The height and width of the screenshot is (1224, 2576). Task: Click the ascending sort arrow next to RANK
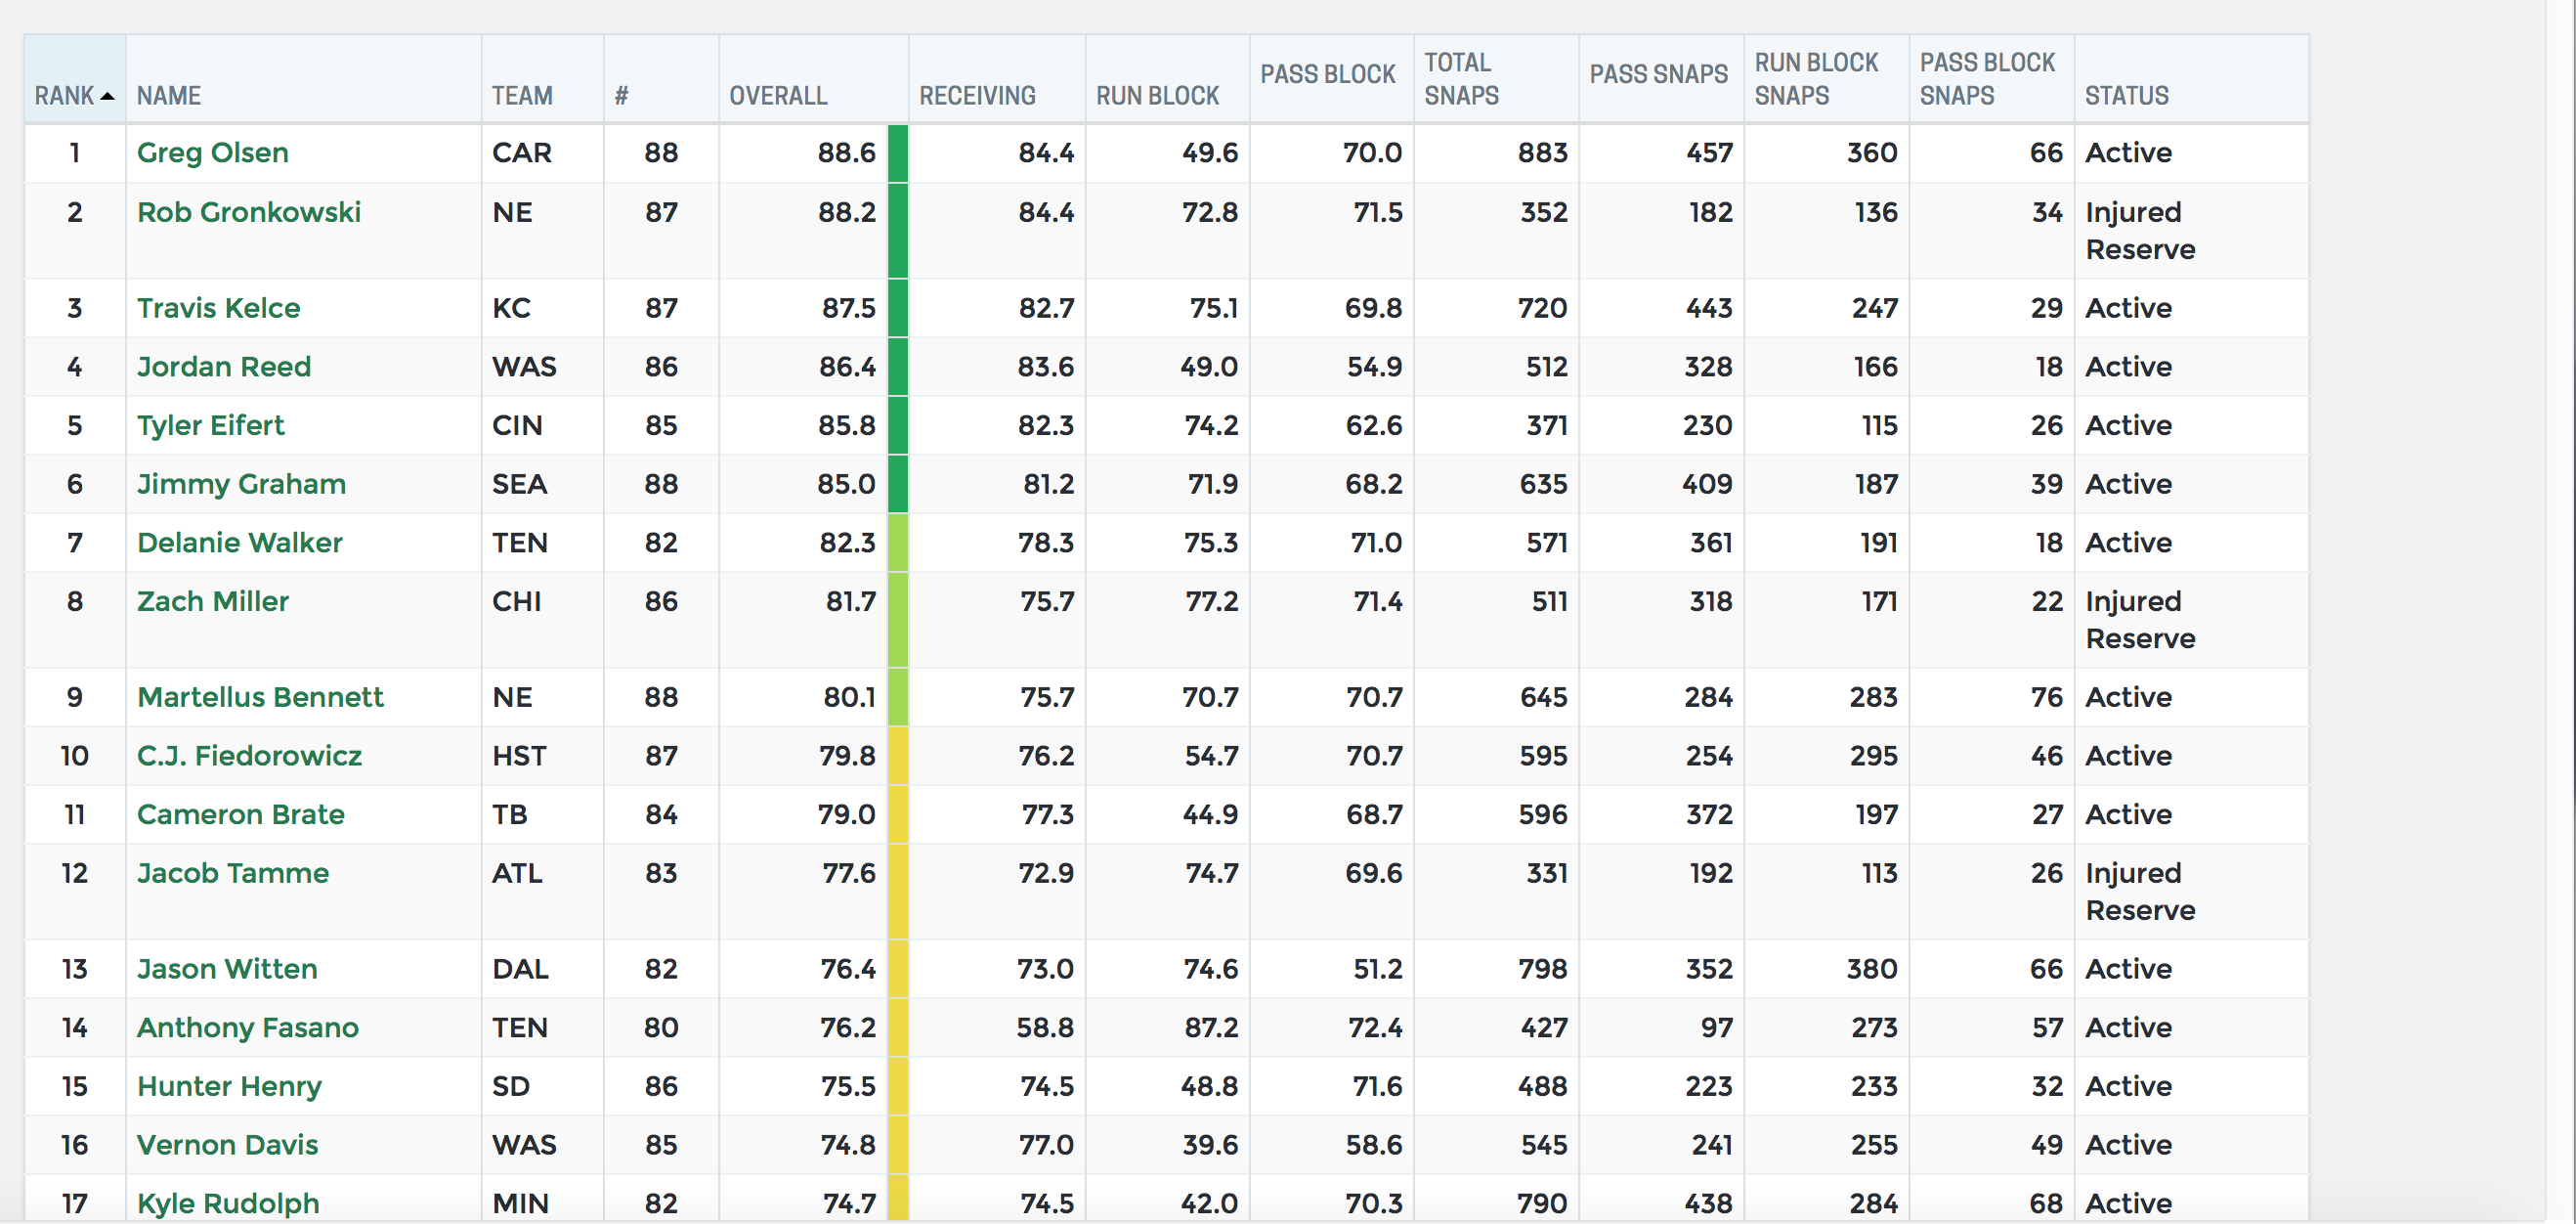107,96
